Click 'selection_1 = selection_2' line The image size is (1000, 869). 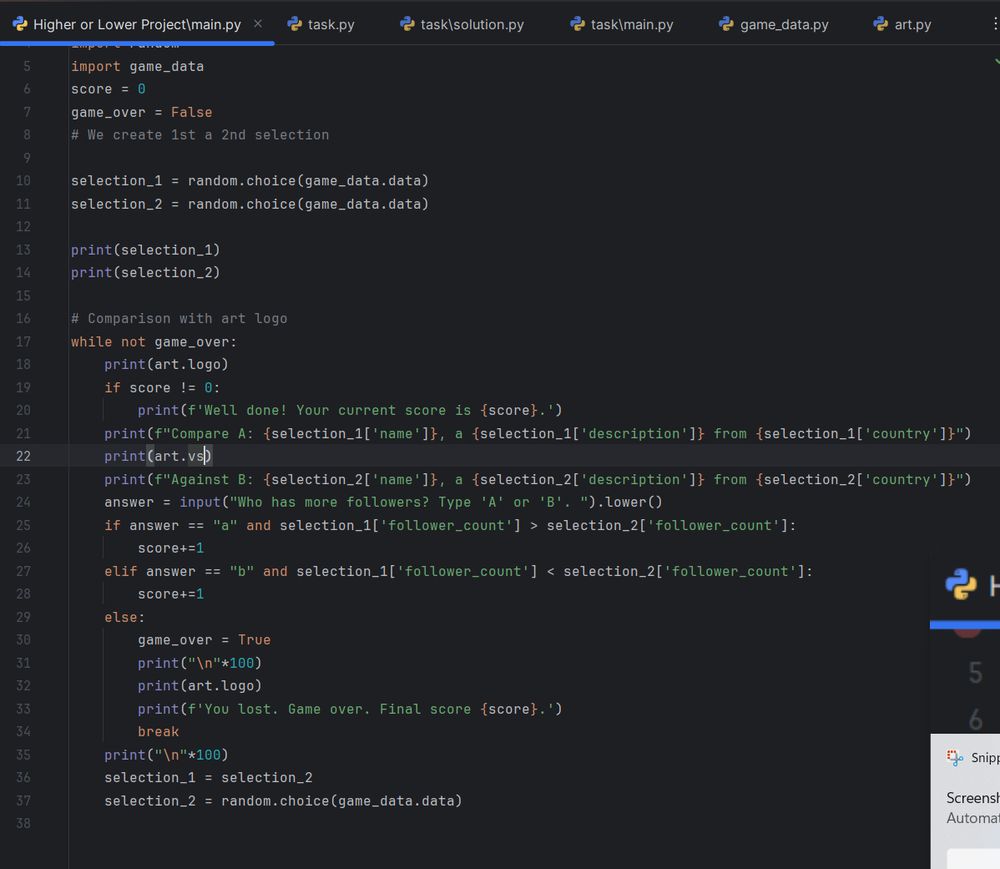209,778
